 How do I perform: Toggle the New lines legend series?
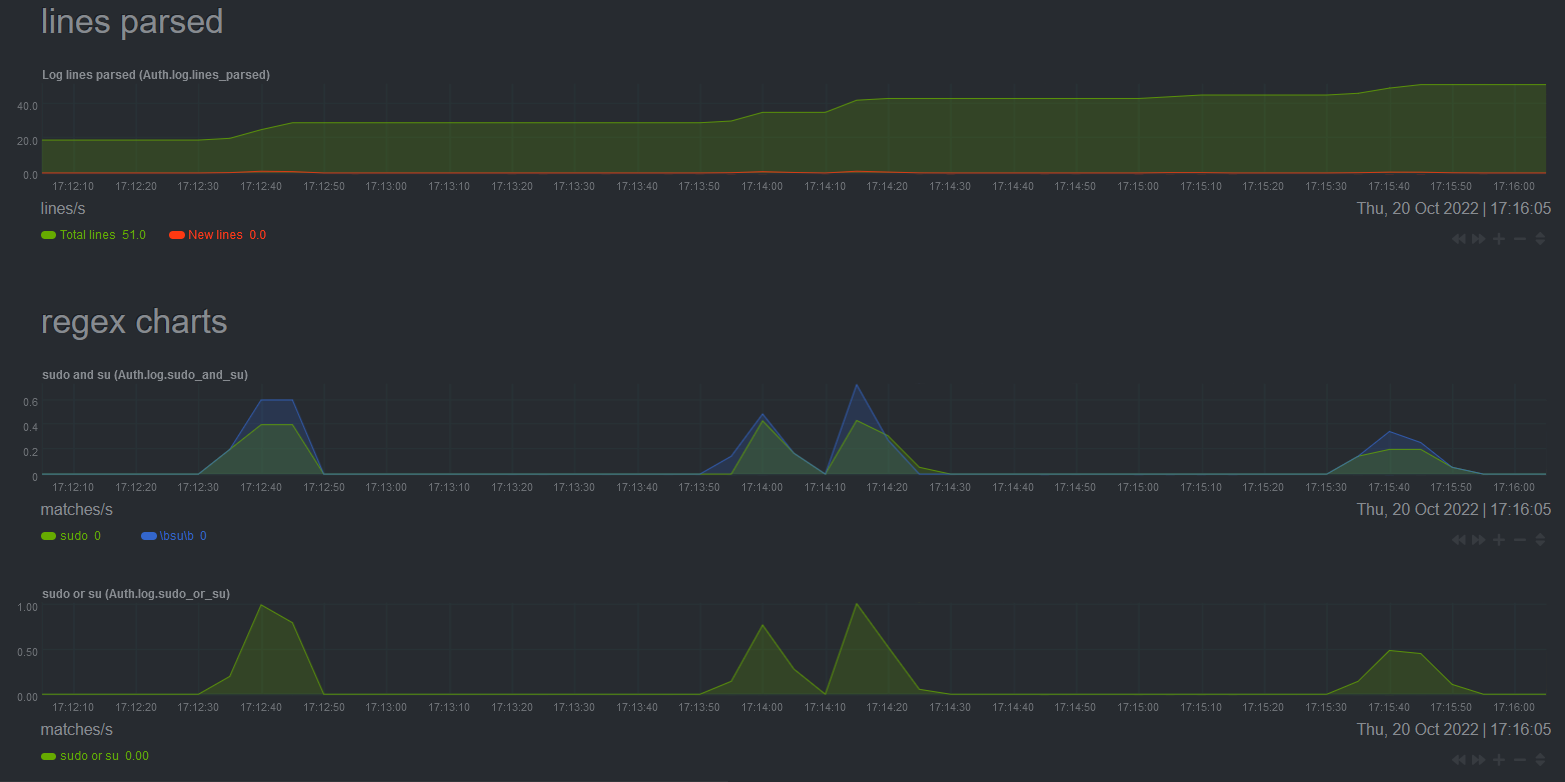point(218,235)
